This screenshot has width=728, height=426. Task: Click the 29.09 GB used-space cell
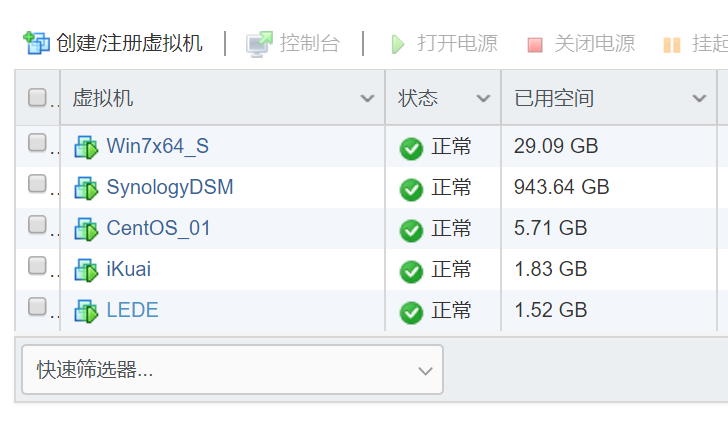(556, 146)
